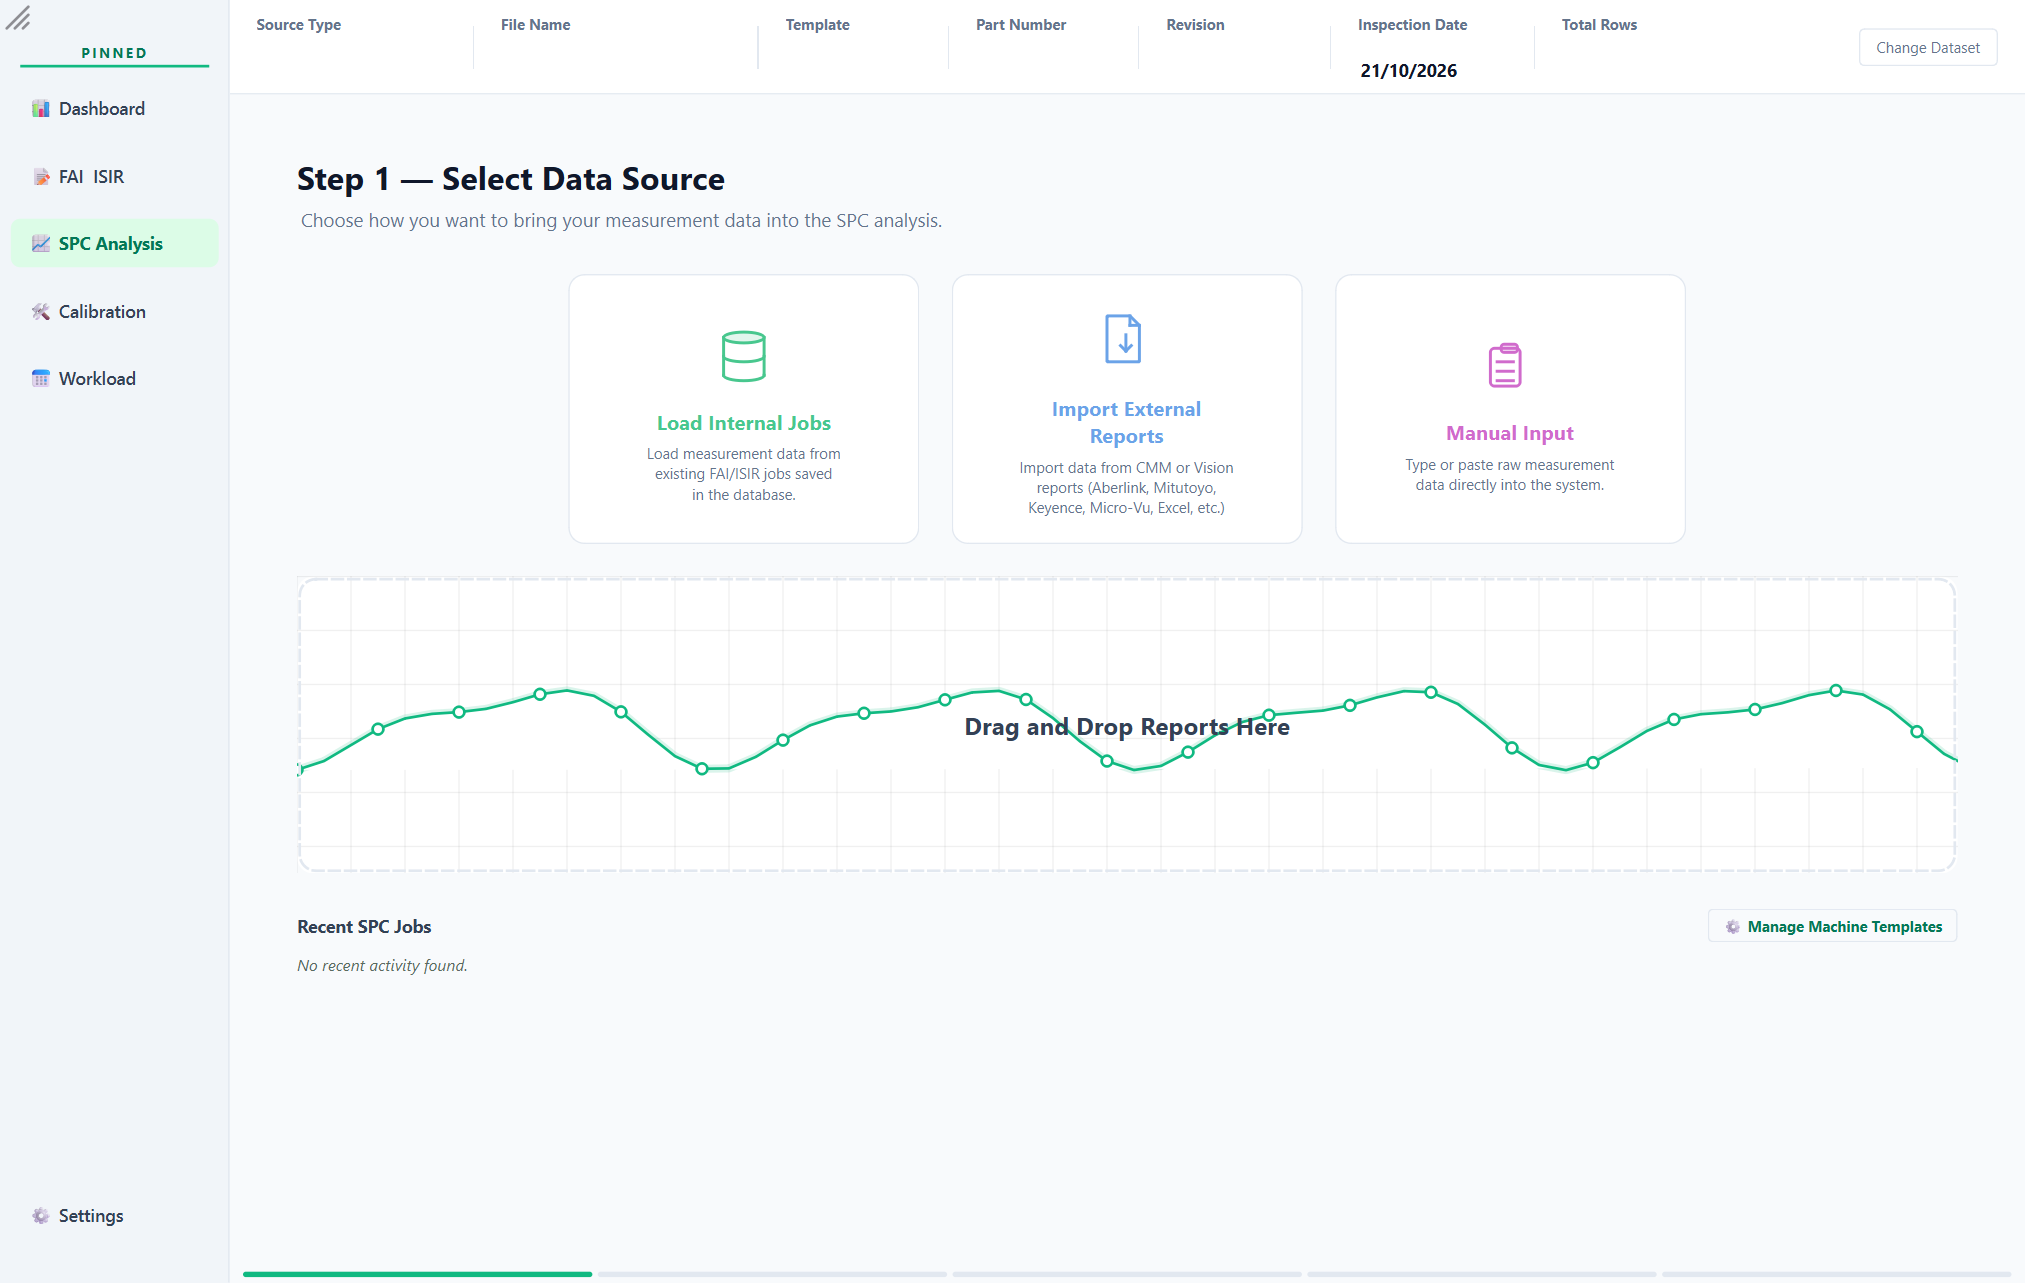Image resolution: width=2025 pixels, height=1283 pixels.
Task: Click the Step 1 Select Data Source heading
Action: (x=511, y=179)
